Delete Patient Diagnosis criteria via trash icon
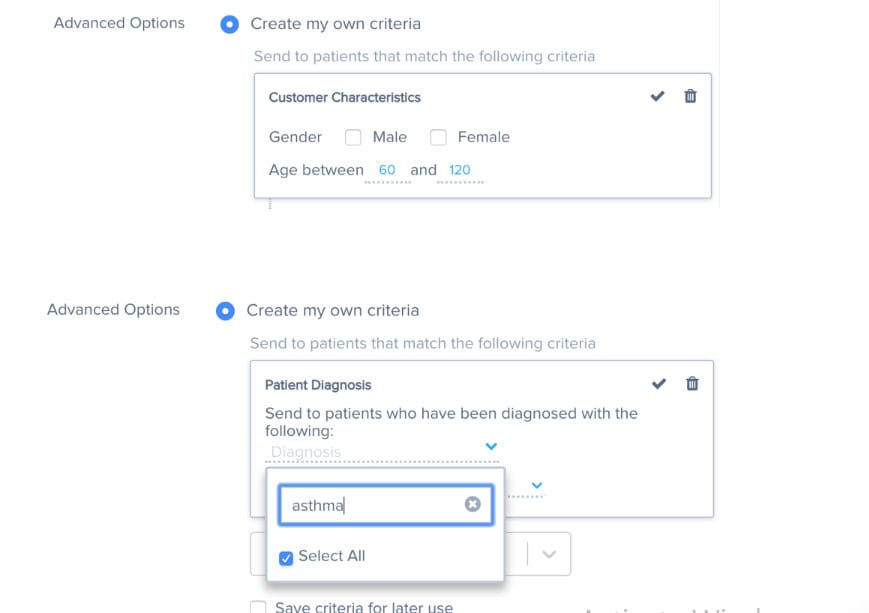The image size is (869, 613). pyautogui.click(x=692, y=383)
